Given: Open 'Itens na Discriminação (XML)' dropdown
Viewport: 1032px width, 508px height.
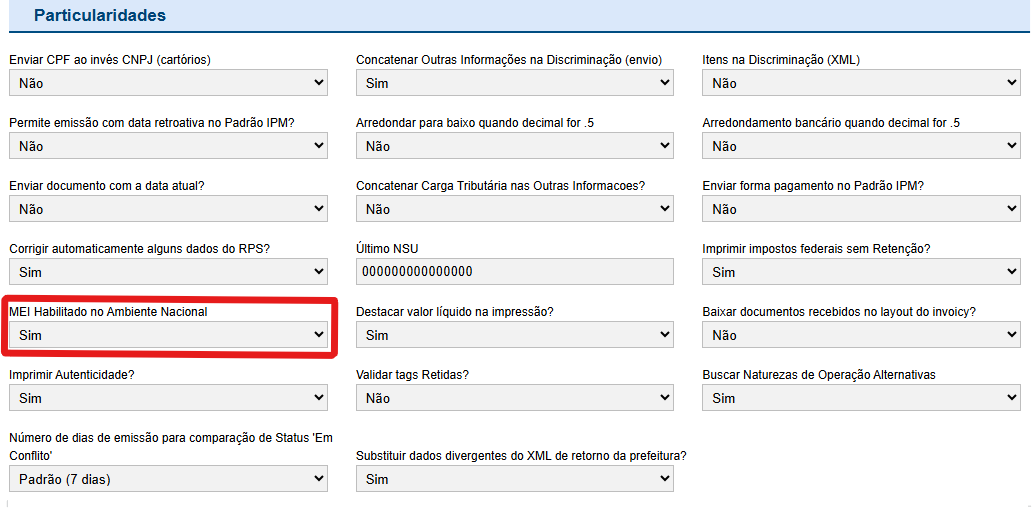Looking at the screenshot, I should pos(861,84).
